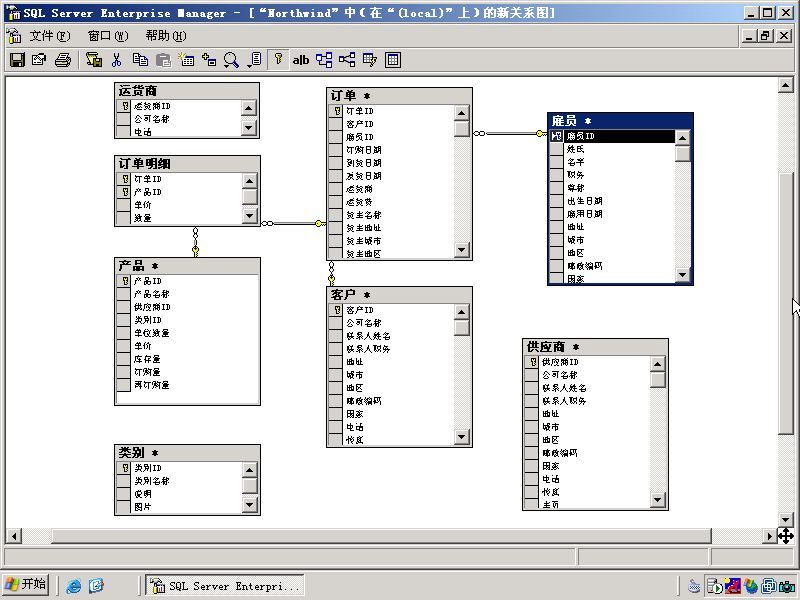
Task: Click the leftmost system tray icon
Action: tap(694, 586)
